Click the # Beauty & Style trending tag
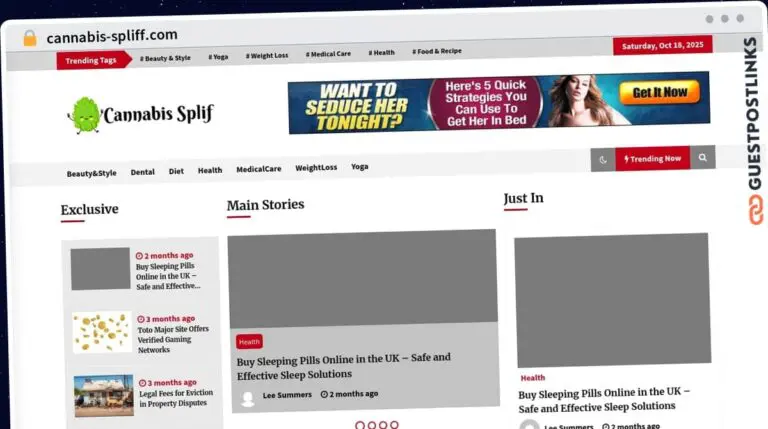 (165, 58)
